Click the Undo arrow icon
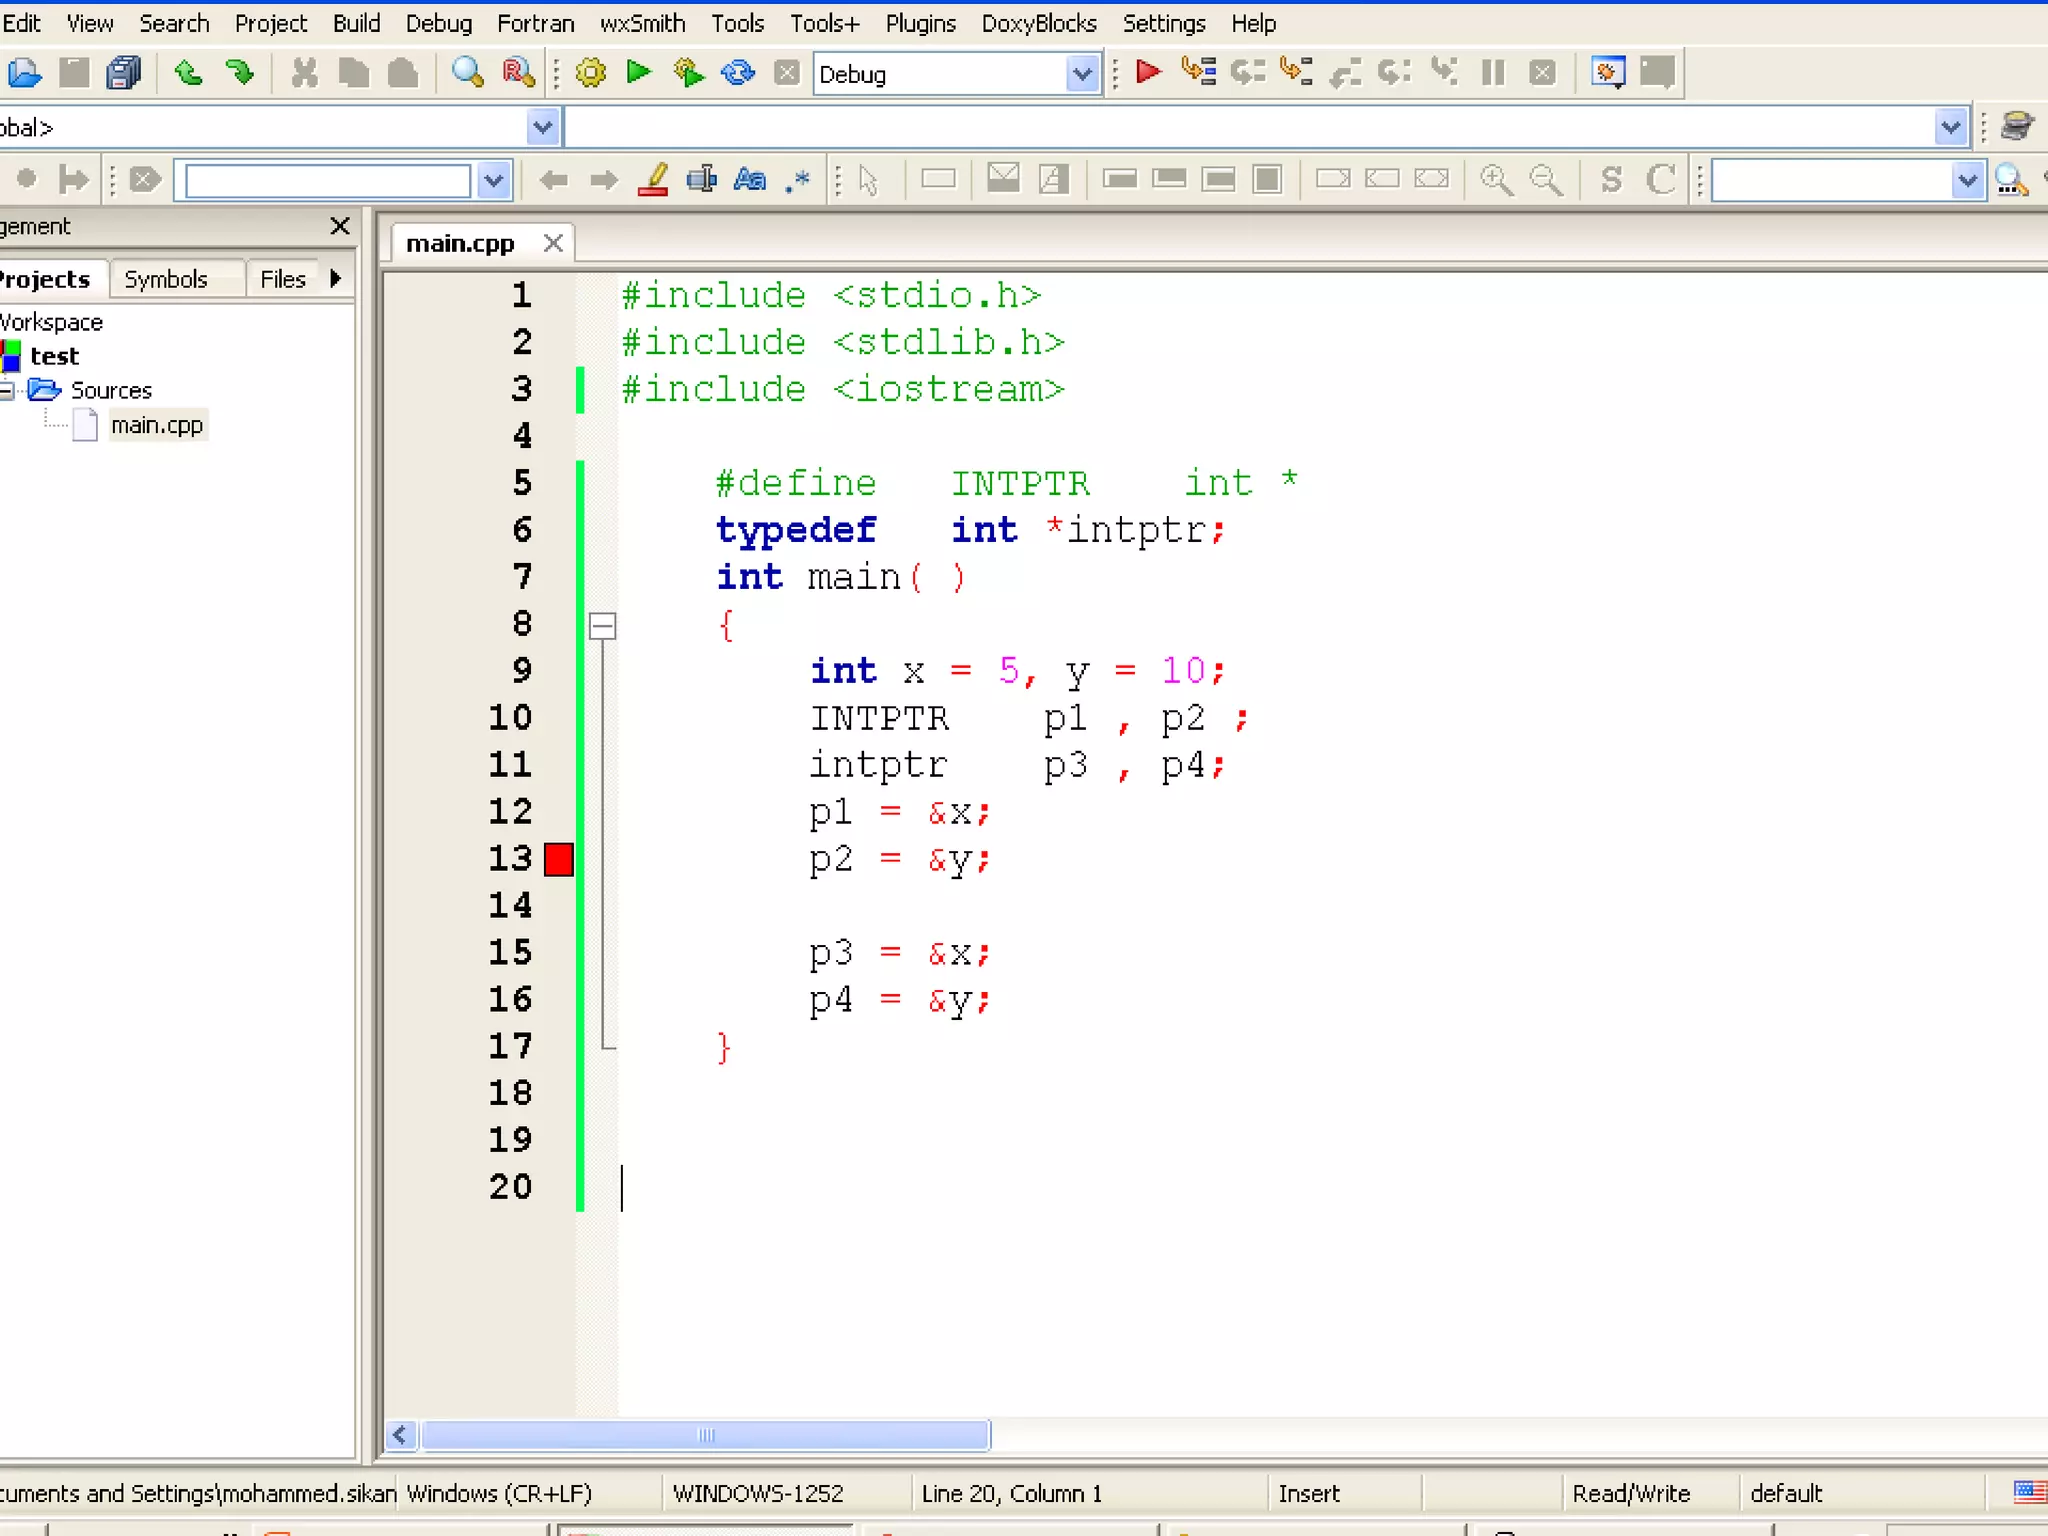 tap(189, 73)
